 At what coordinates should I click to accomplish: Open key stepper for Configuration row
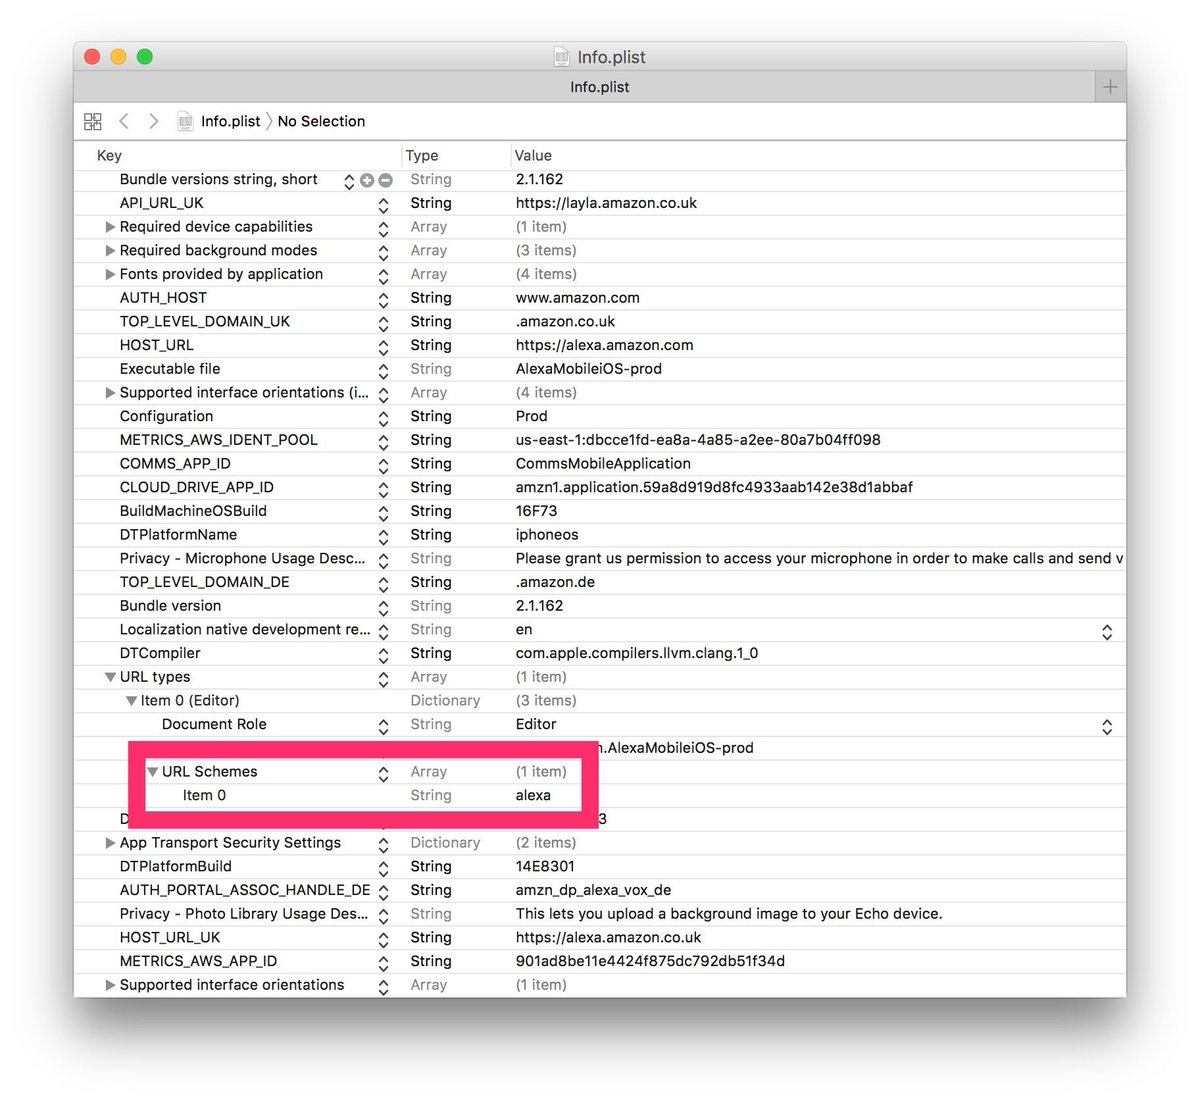tap(383, 417)
